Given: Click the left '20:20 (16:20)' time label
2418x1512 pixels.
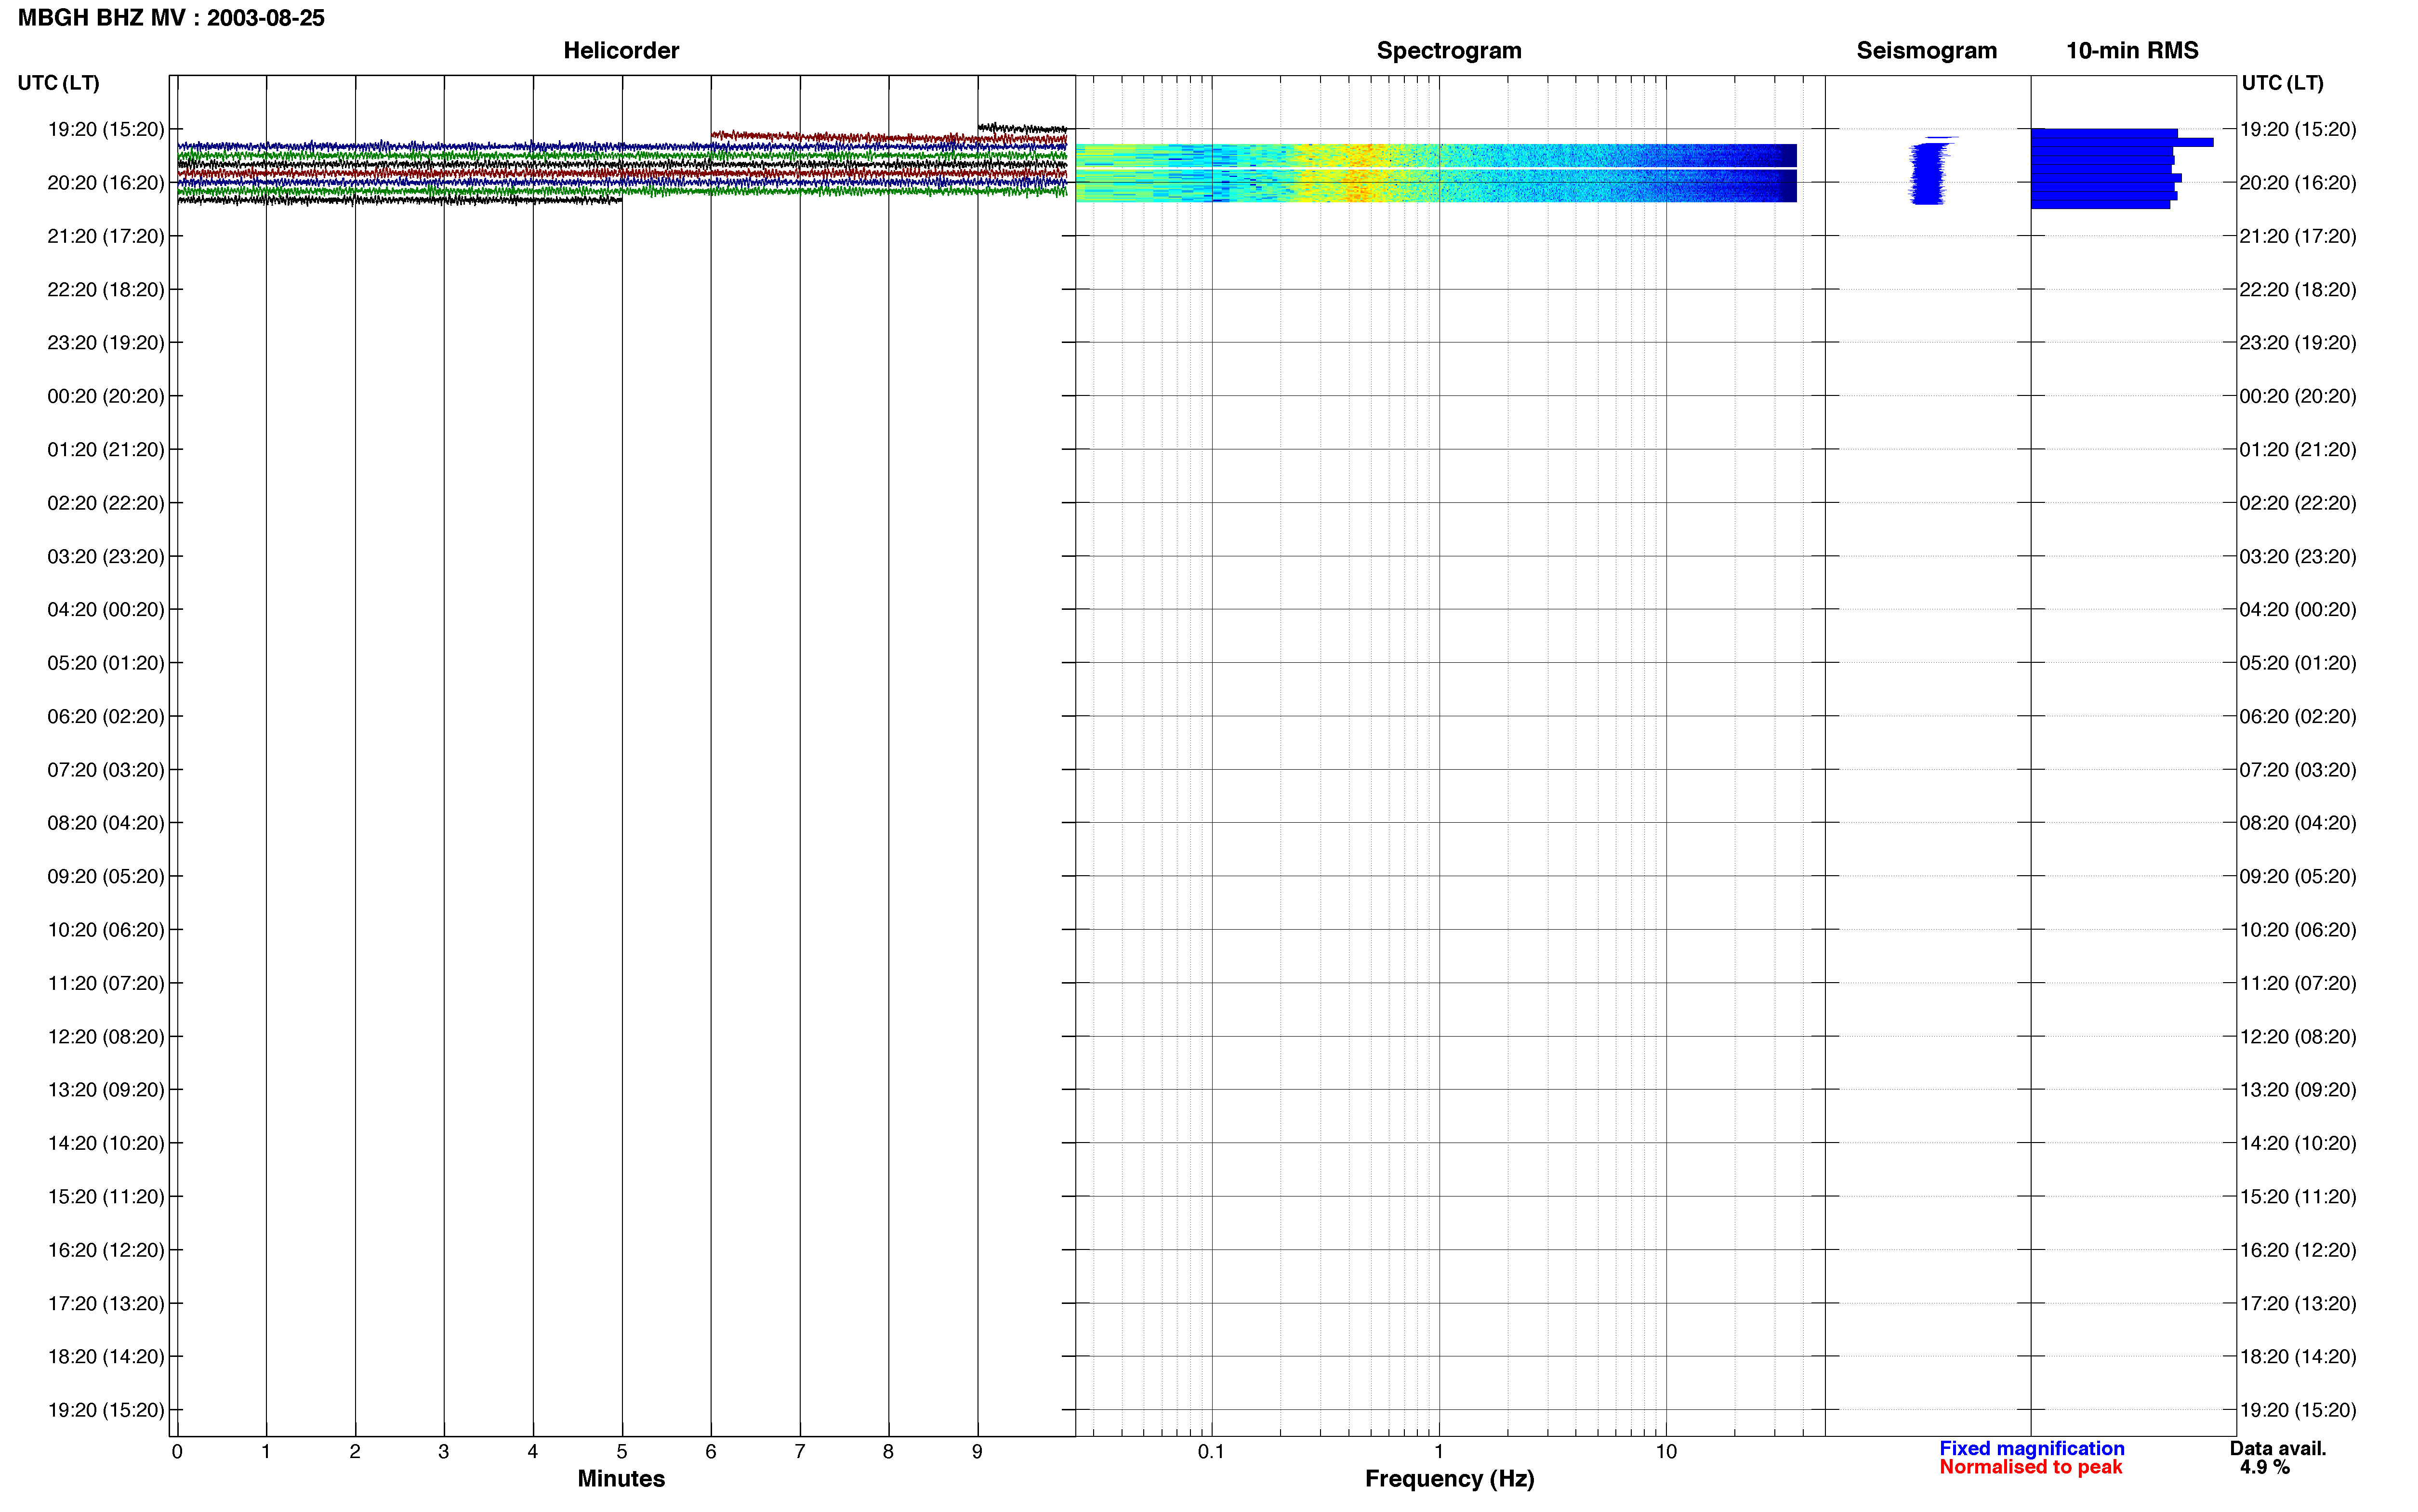Looking at the screenshot, I should coord(106,183).
